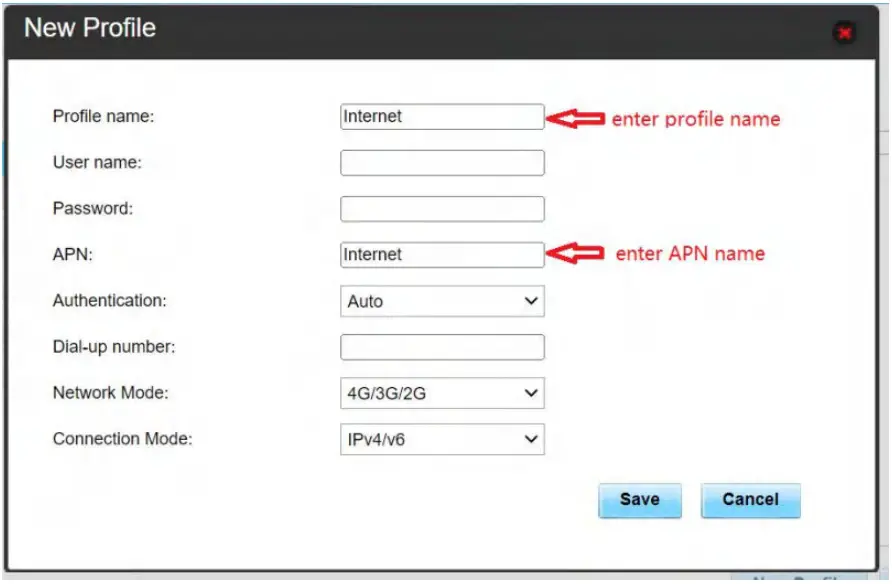
Task: Click the Dial-up number input field
Action: (x=442, y=347)
